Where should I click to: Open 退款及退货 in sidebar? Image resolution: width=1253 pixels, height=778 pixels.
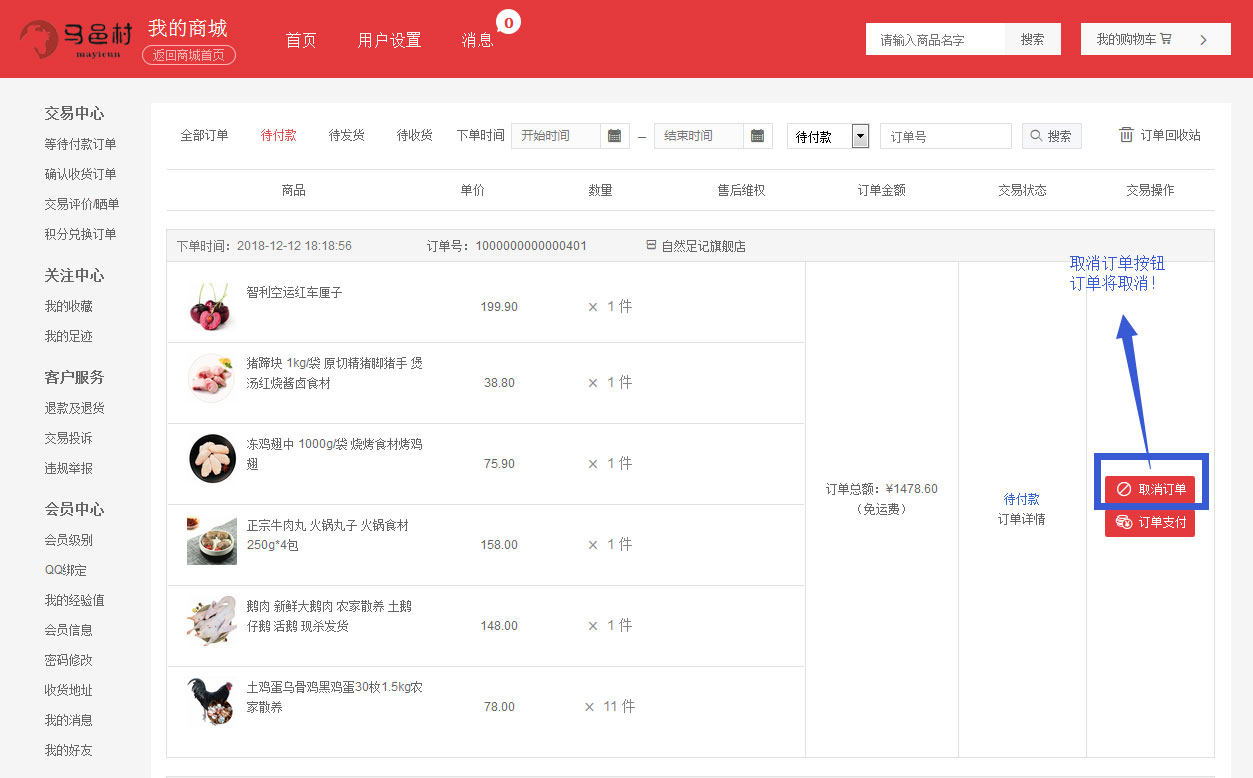[75, 408]
